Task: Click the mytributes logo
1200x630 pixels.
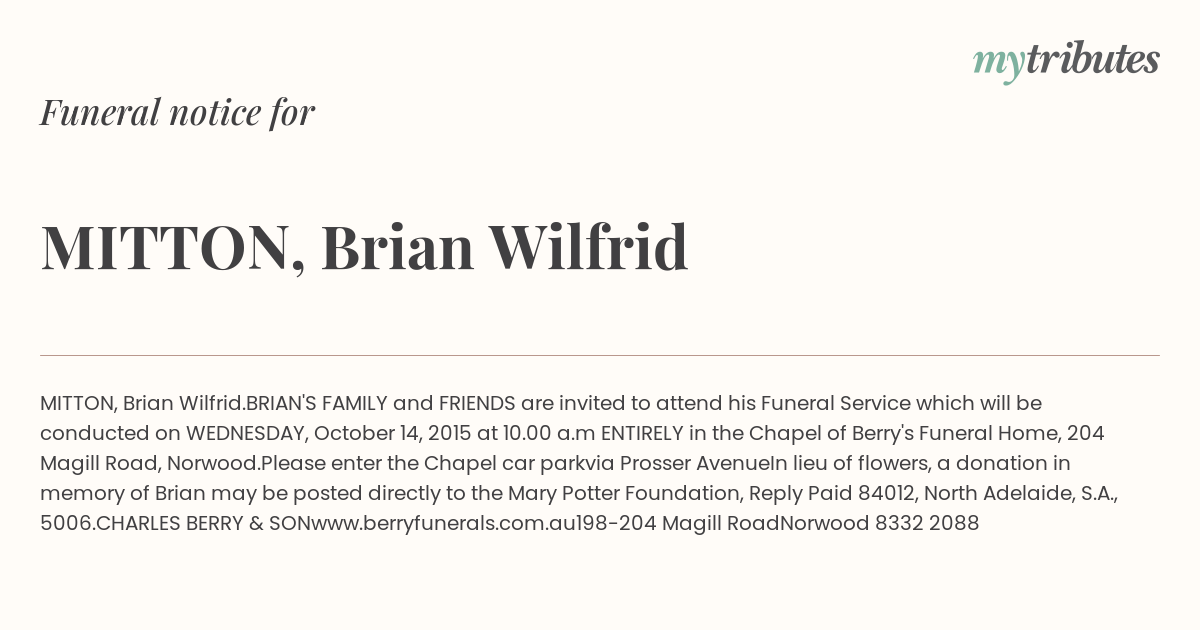Action: (x=1066, y=62)
